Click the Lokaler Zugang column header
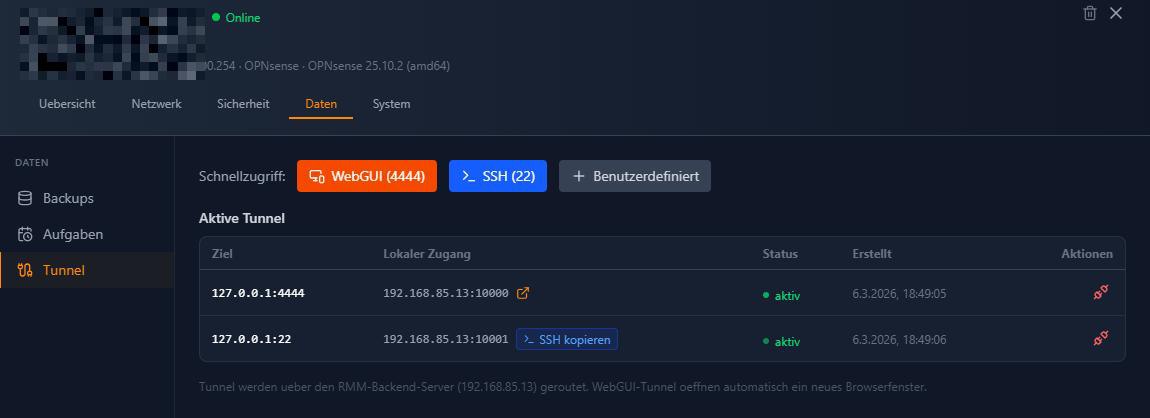 point(427,254)
